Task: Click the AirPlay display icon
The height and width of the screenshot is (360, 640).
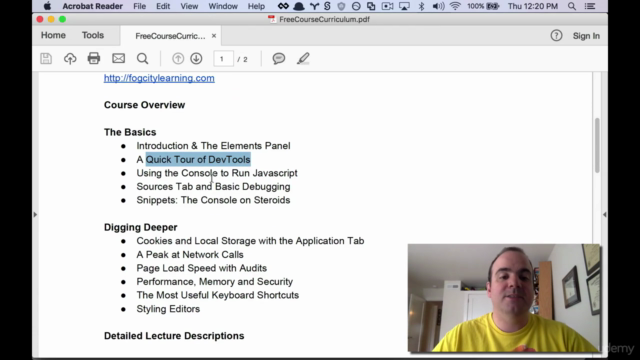Action: 404,6
